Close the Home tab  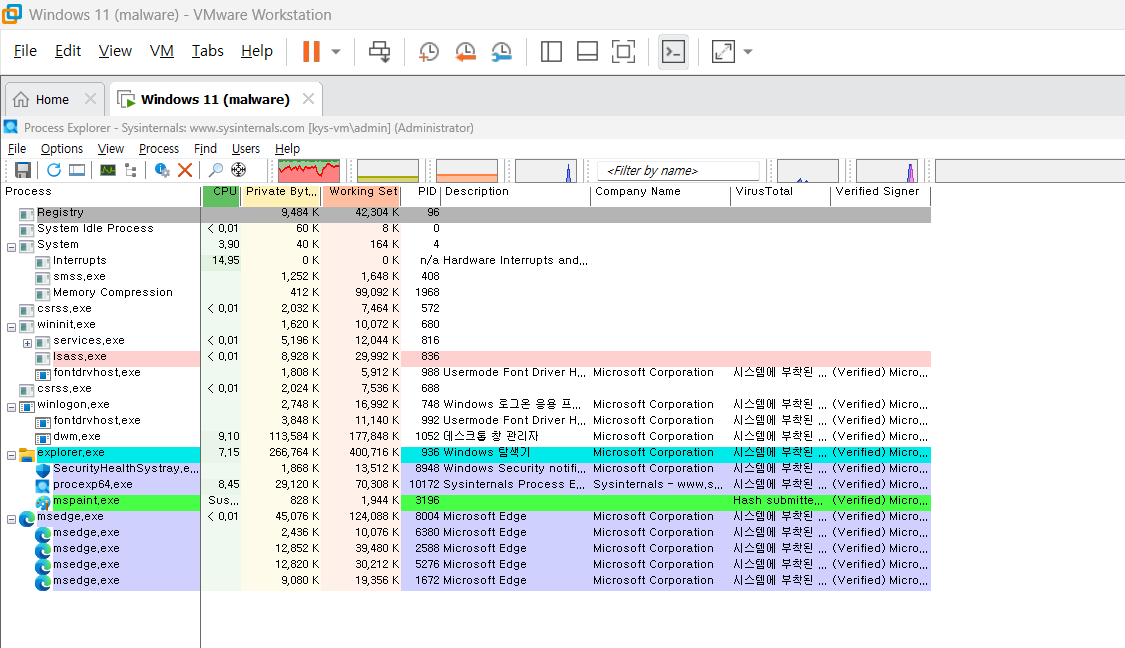(x=90, y=99)
